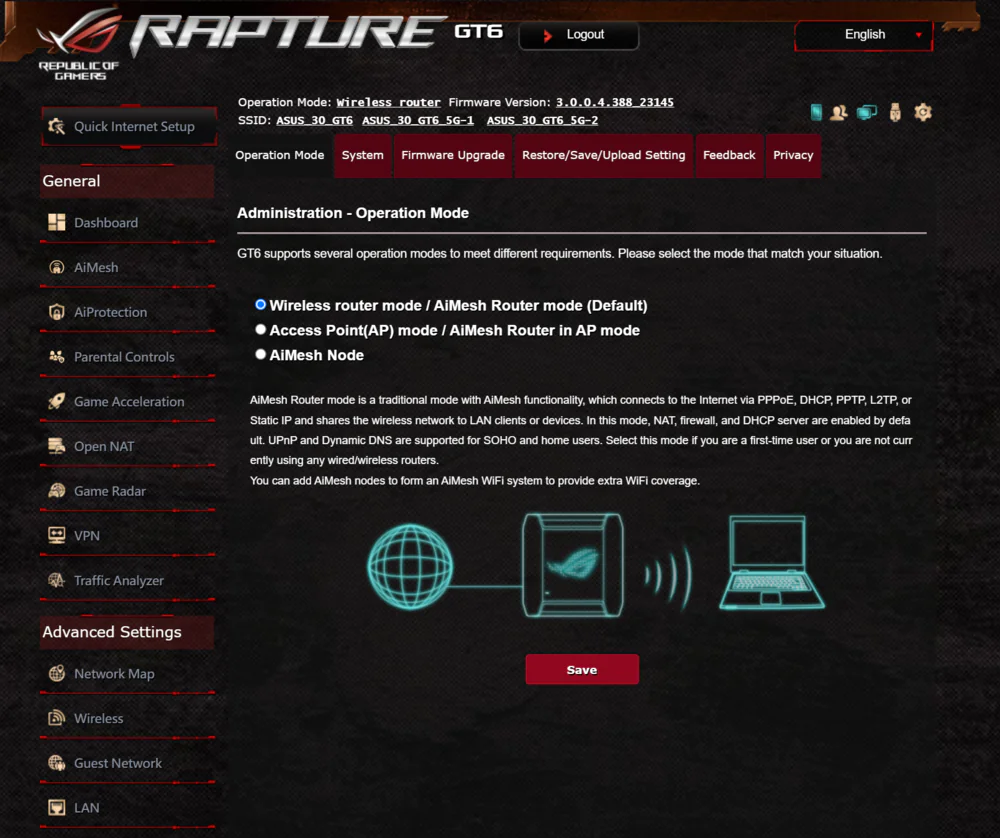Click the Wireless router operation mode link
This screenshot has width=1000, height=838.
388,102
